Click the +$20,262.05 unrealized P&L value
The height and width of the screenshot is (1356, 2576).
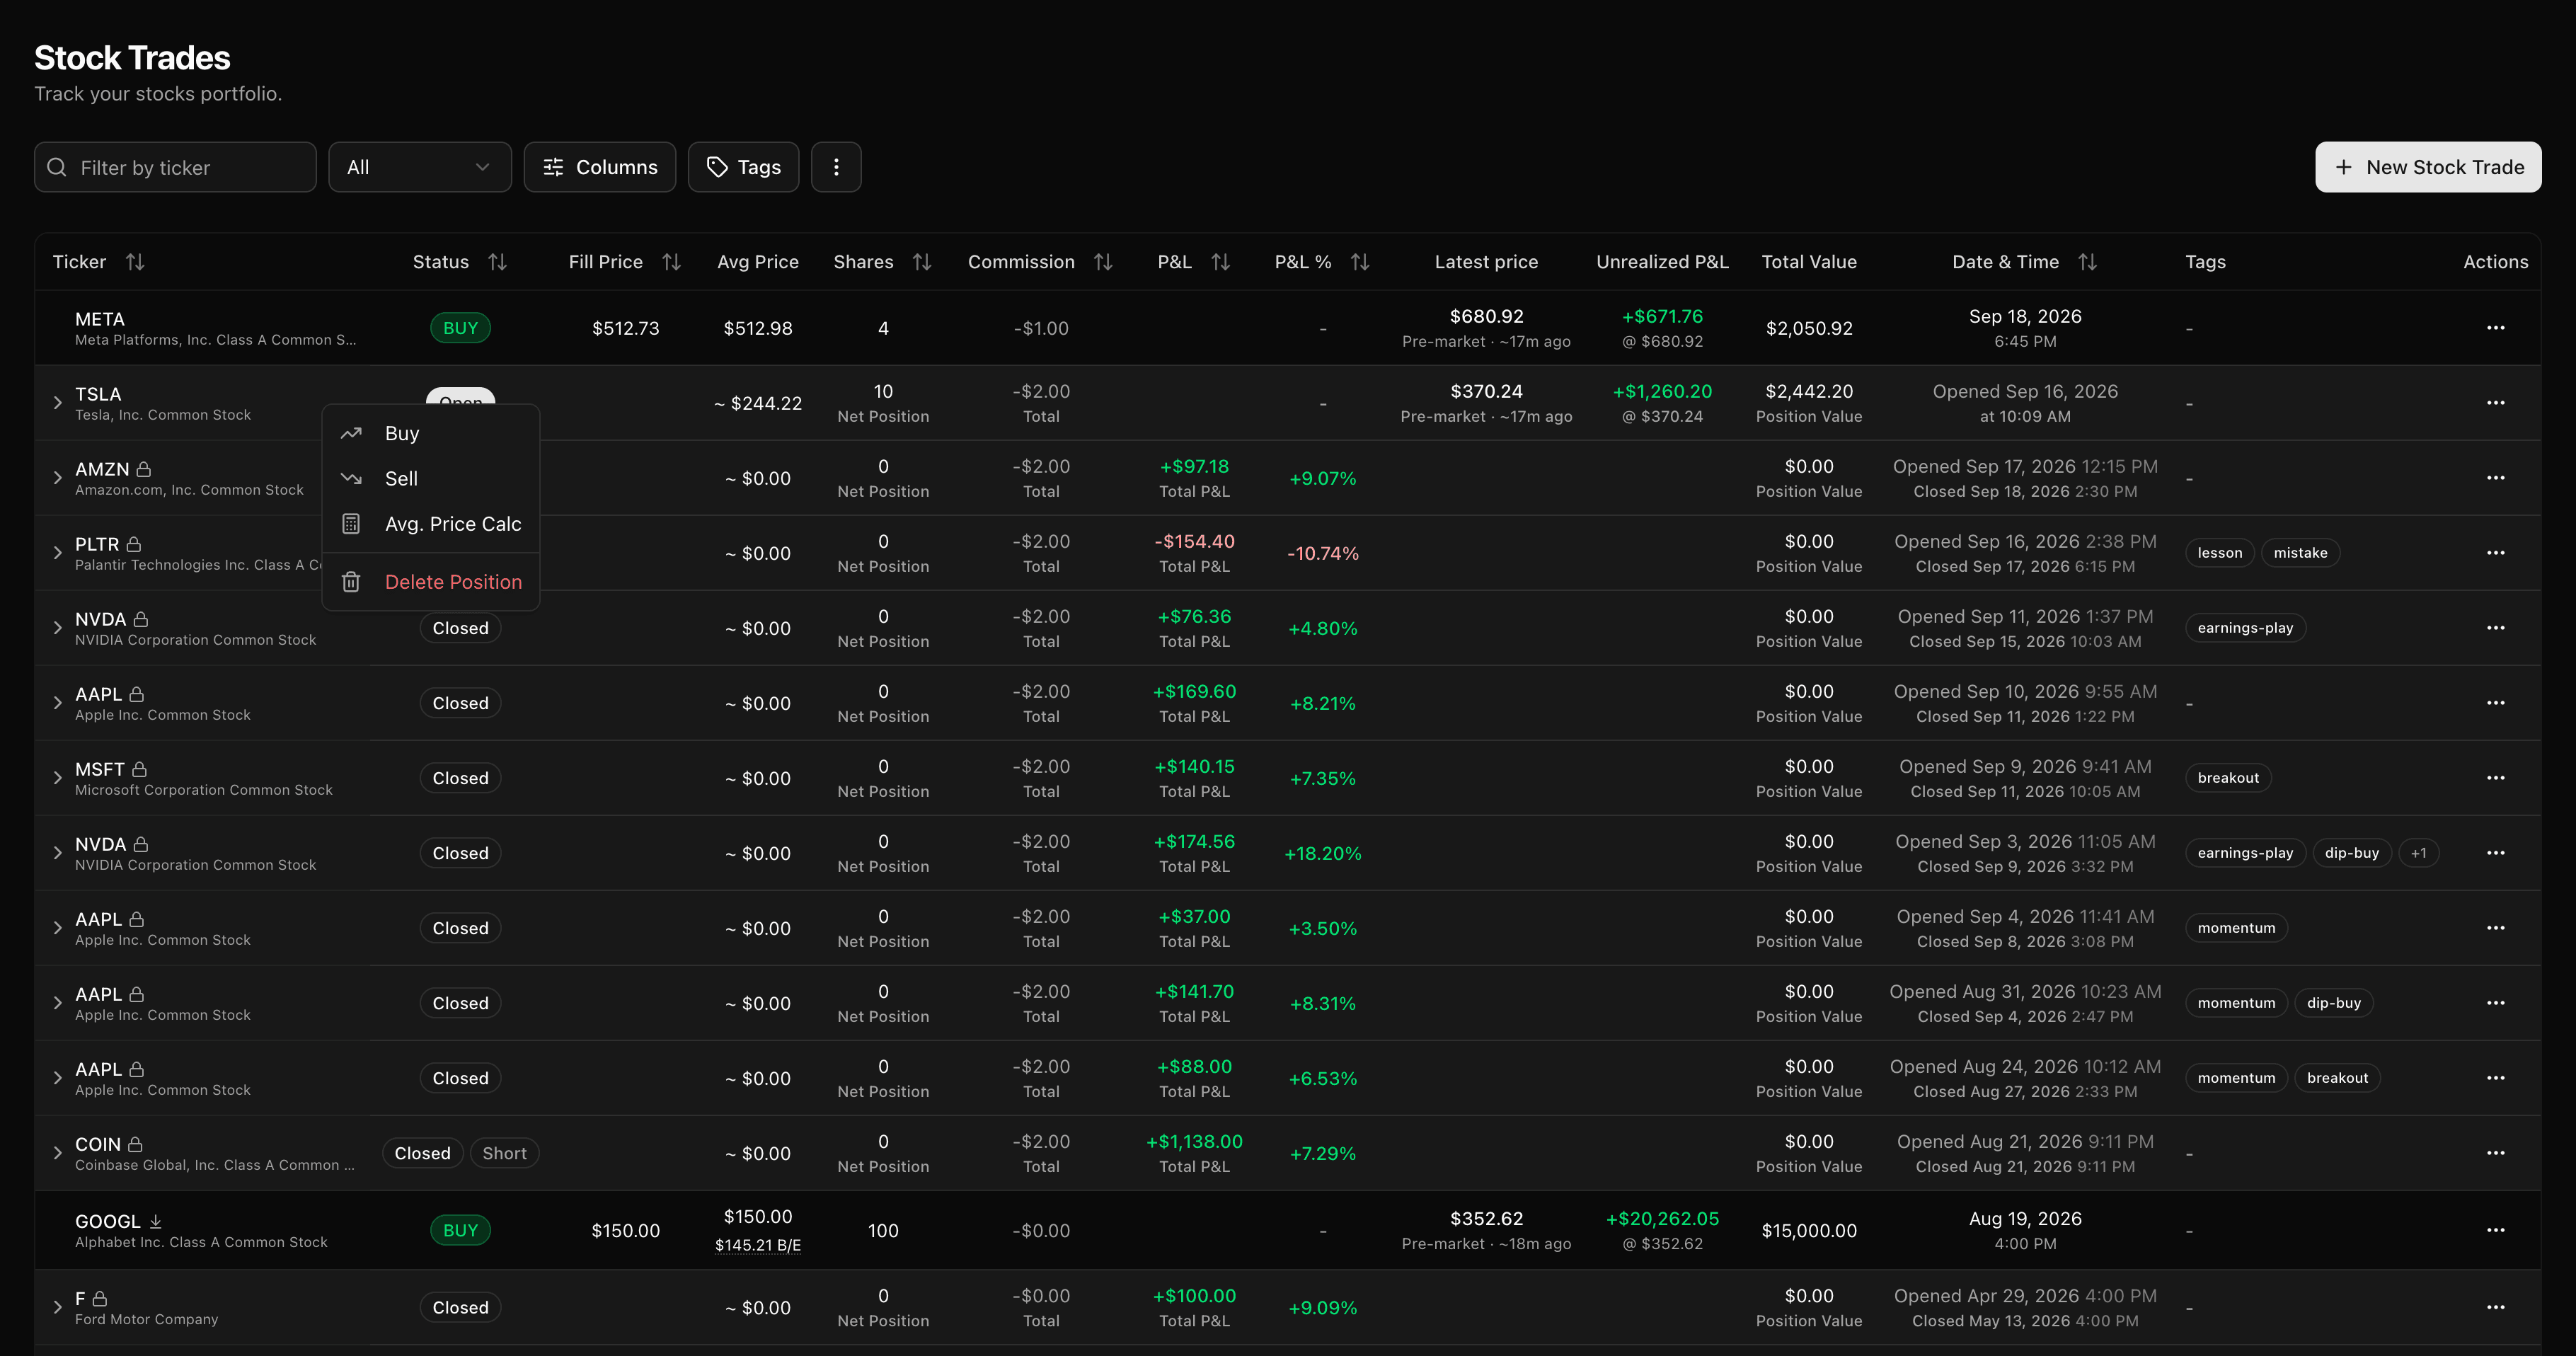click(x=1662, y=1219)
